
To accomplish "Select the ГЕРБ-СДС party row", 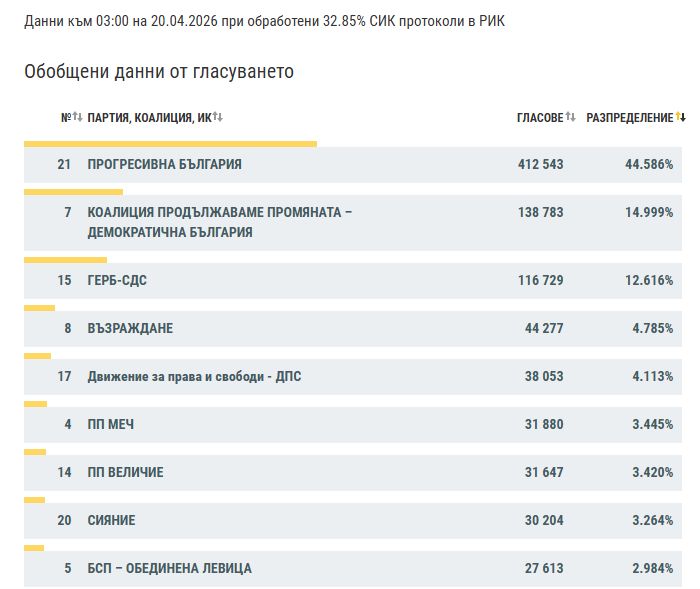I will point(117,280).
